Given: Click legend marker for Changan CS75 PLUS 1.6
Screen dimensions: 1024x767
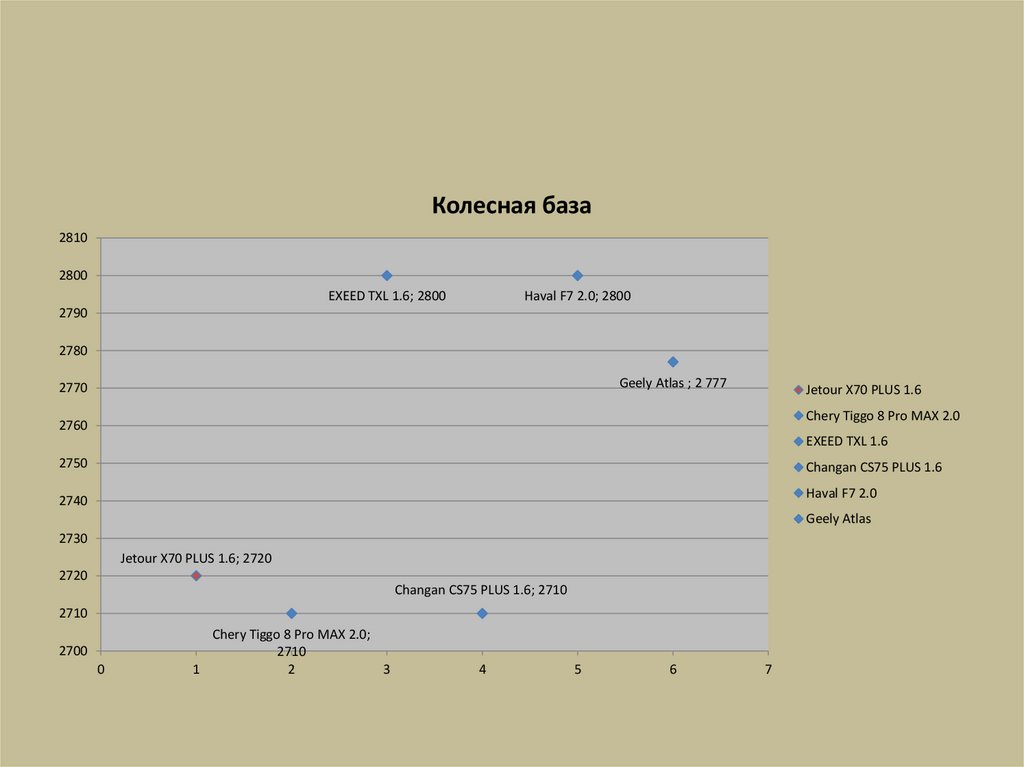Looking at the screenshot, I should [798, 467].
